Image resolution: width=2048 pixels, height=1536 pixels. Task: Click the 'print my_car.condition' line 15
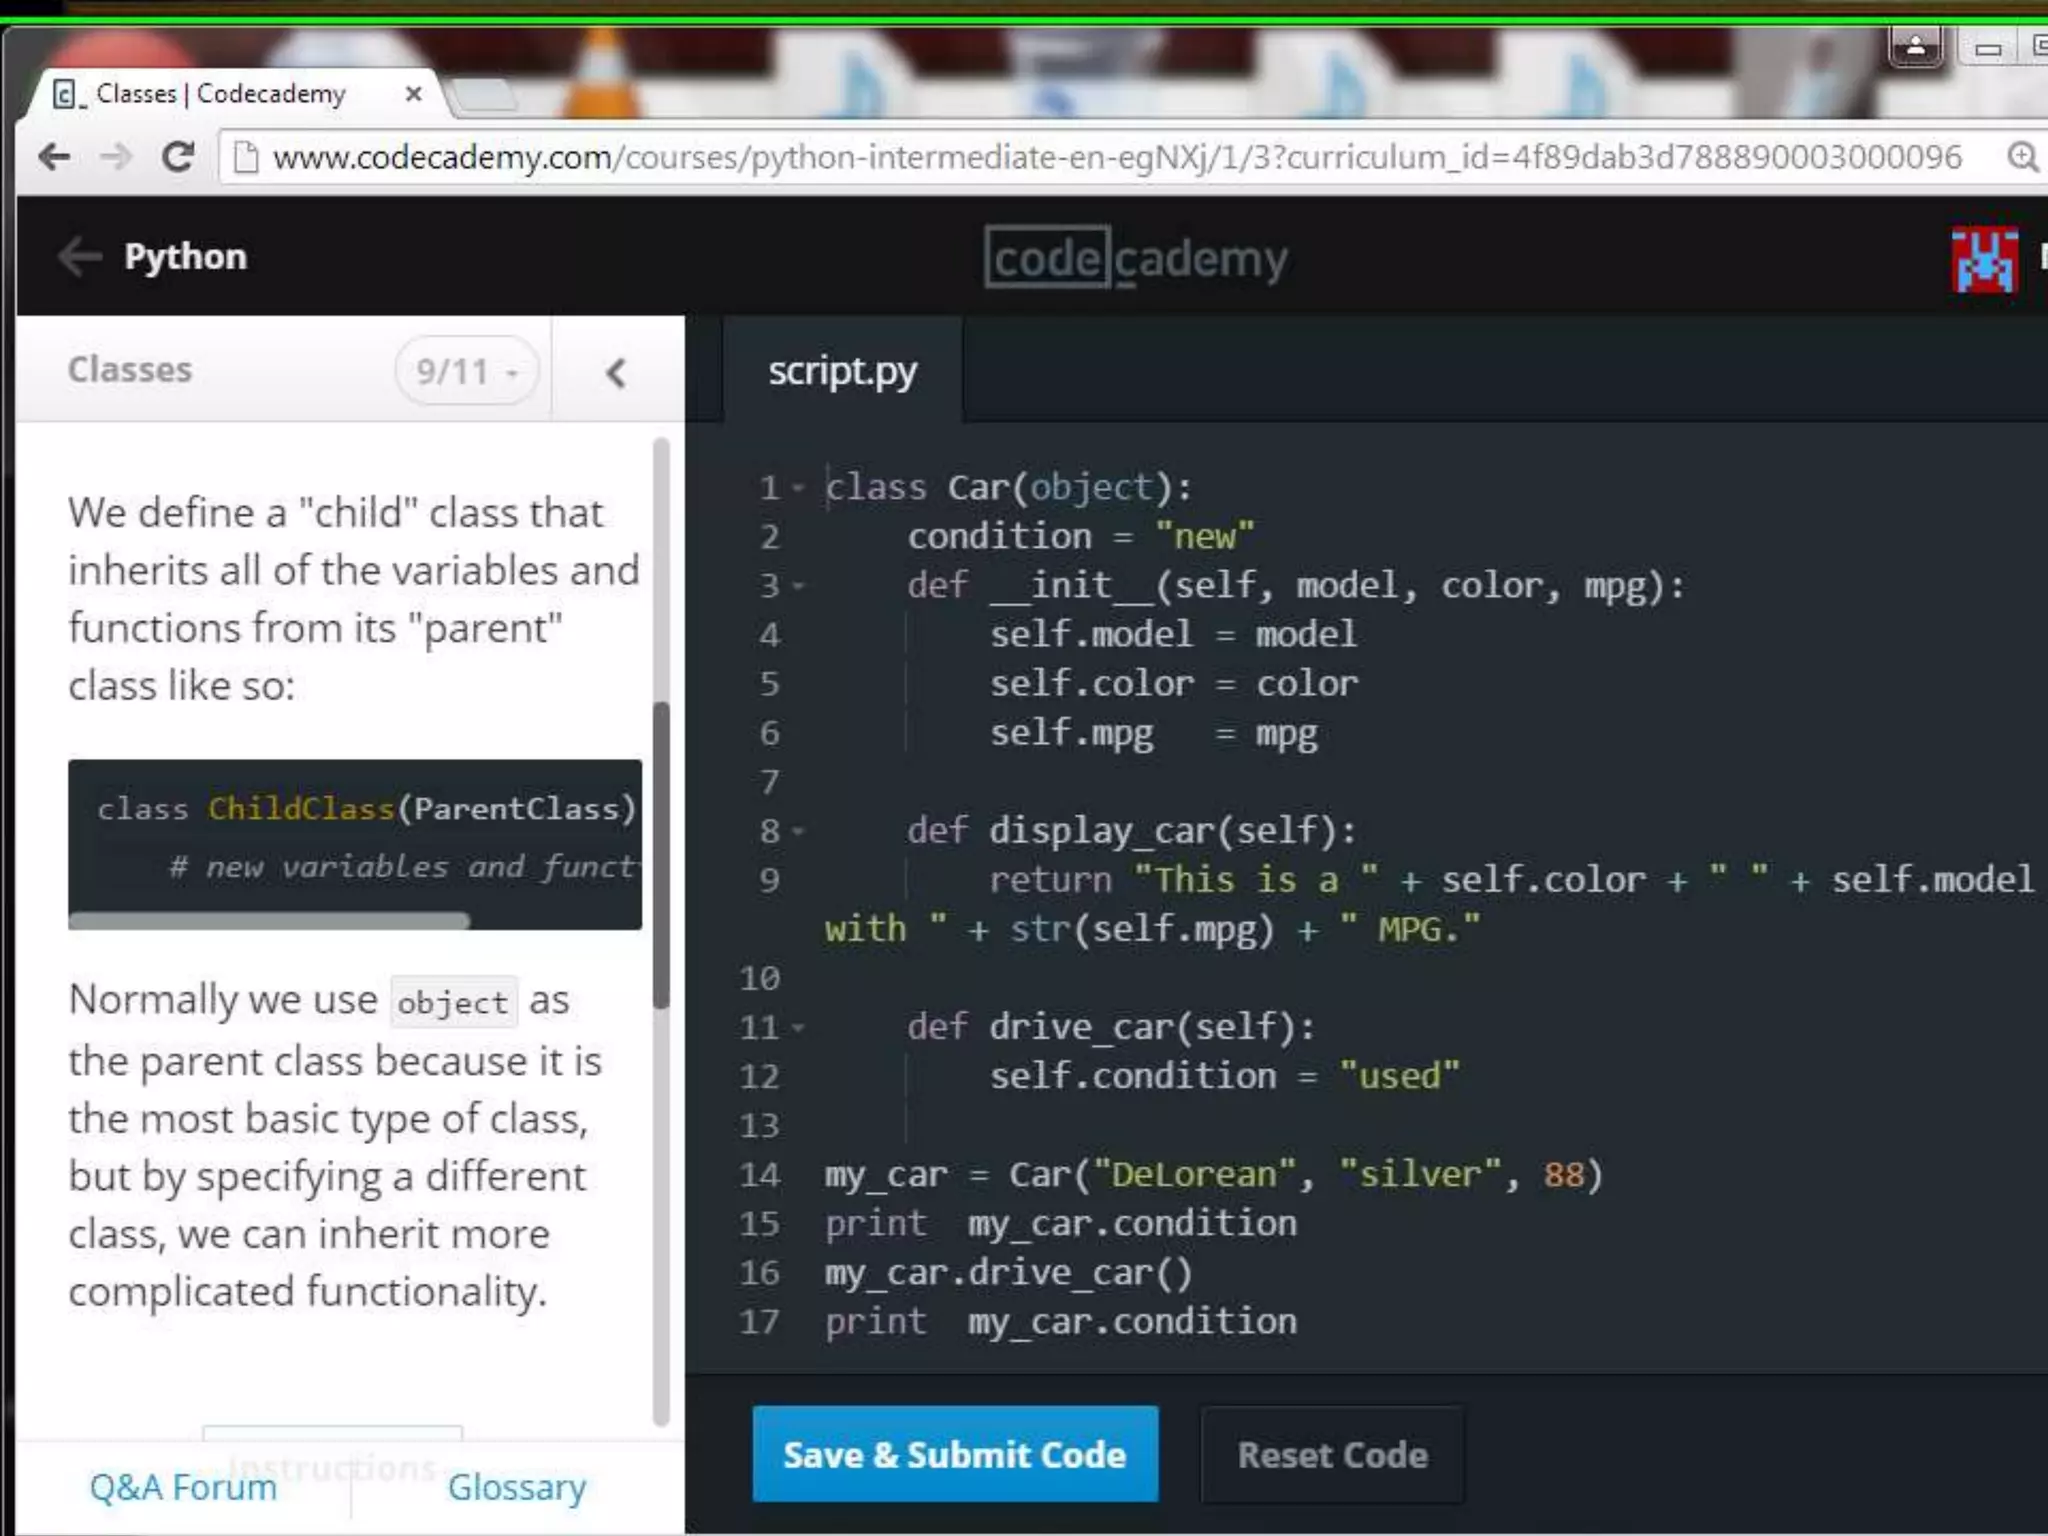pos(1061,1225)
